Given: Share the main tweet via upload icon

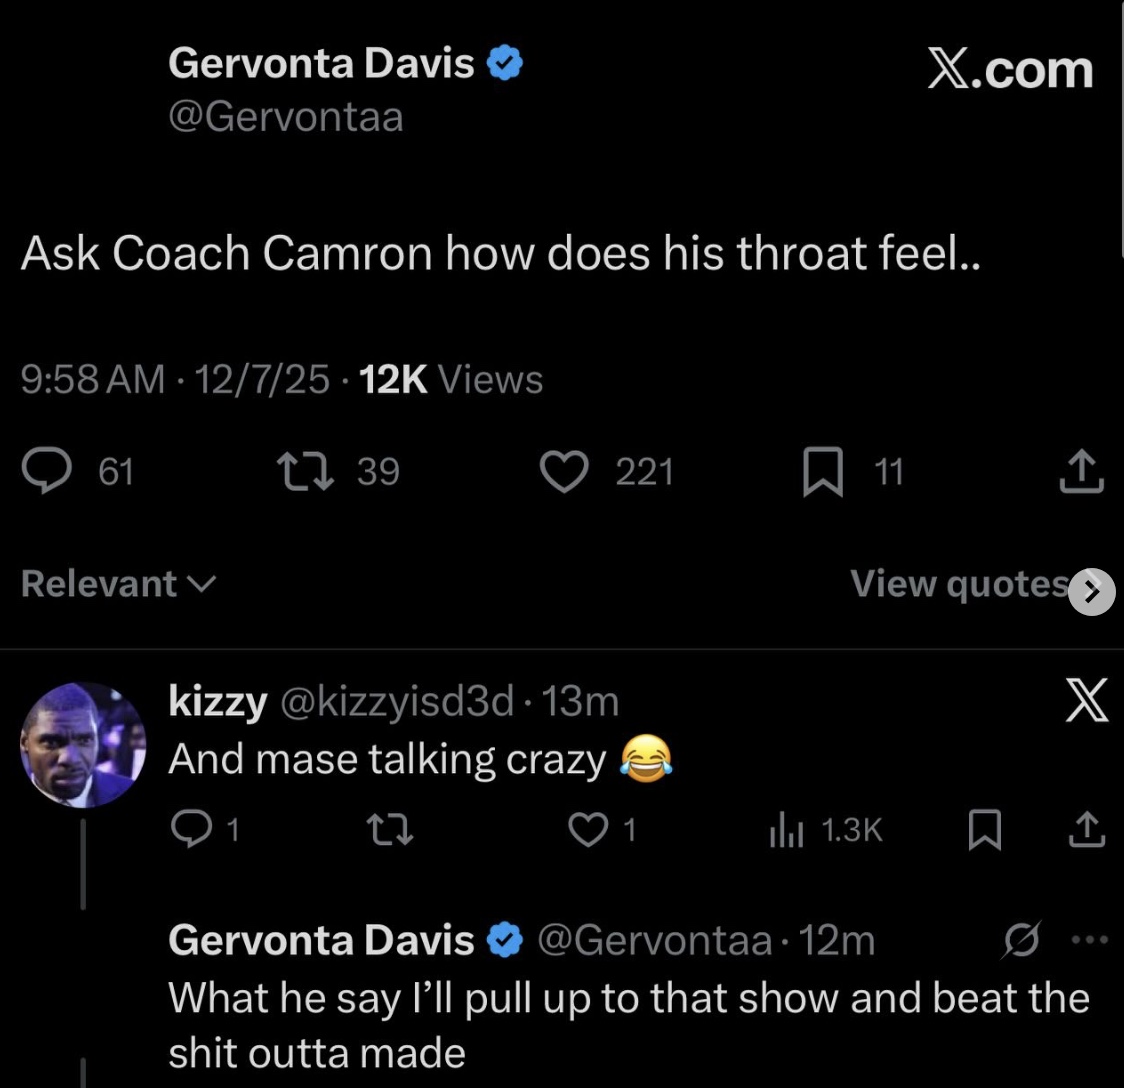Looking at the screenshot, I should 1081,472.
